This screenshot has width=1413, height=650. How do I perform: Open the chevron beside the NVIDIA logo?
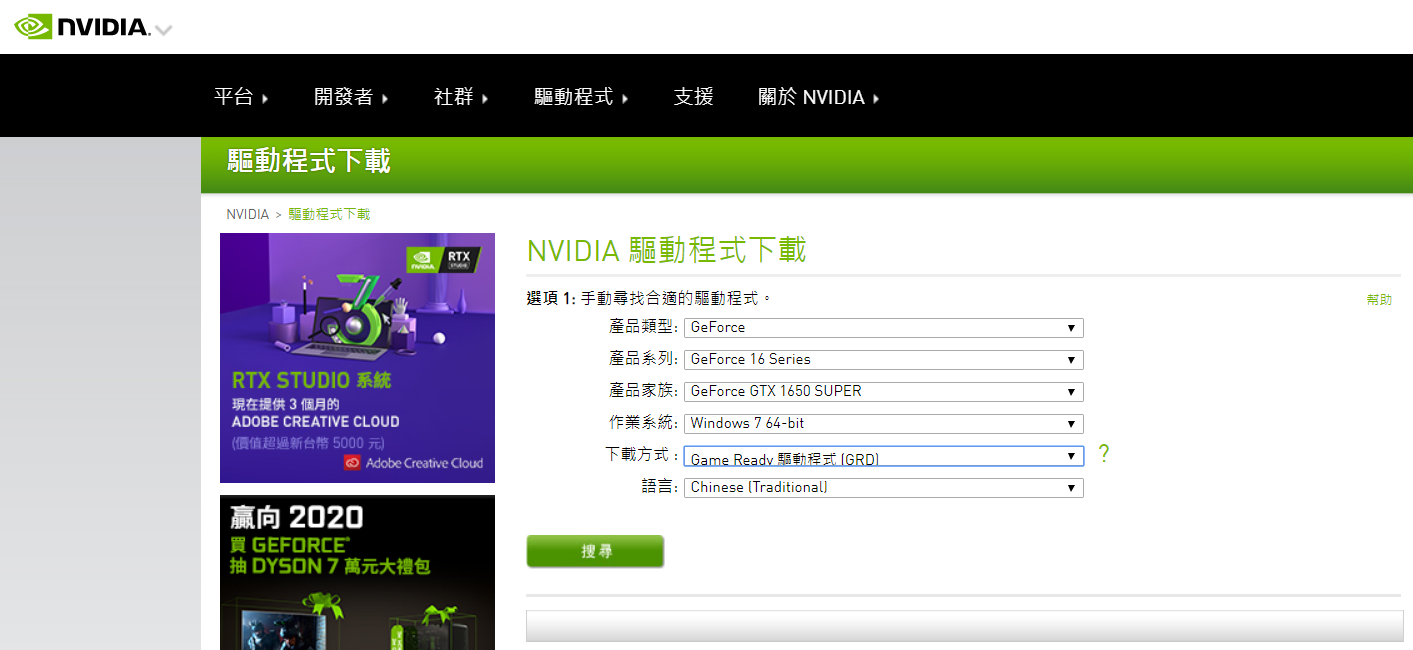(164, 30)
